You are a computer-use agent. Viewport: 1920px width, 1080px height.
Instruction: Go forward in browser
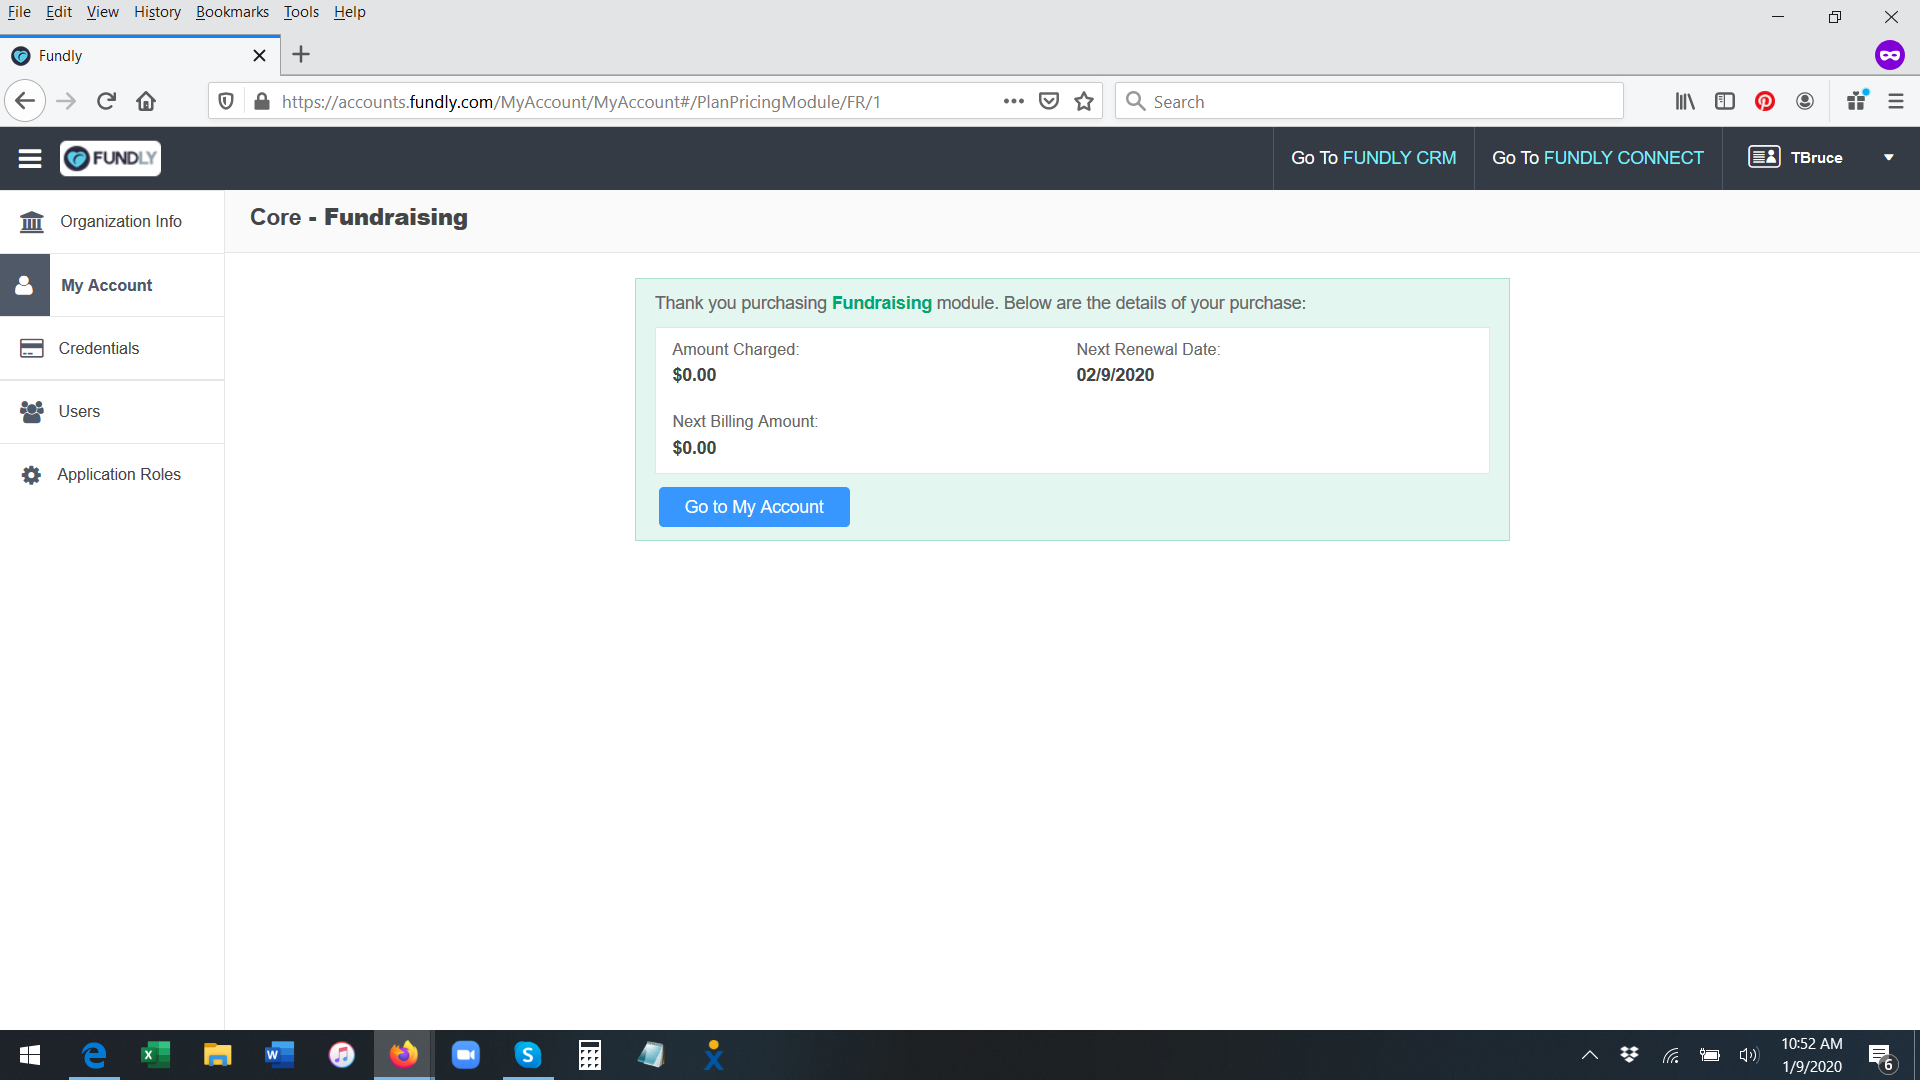click(x=66, y=101)
